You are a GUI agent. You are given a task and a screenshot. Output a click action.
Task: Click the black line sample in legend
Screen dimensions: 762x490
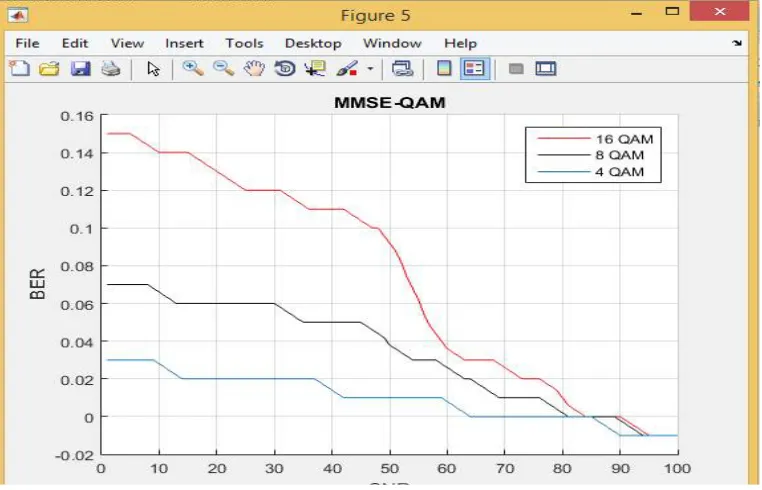(563, 155)
